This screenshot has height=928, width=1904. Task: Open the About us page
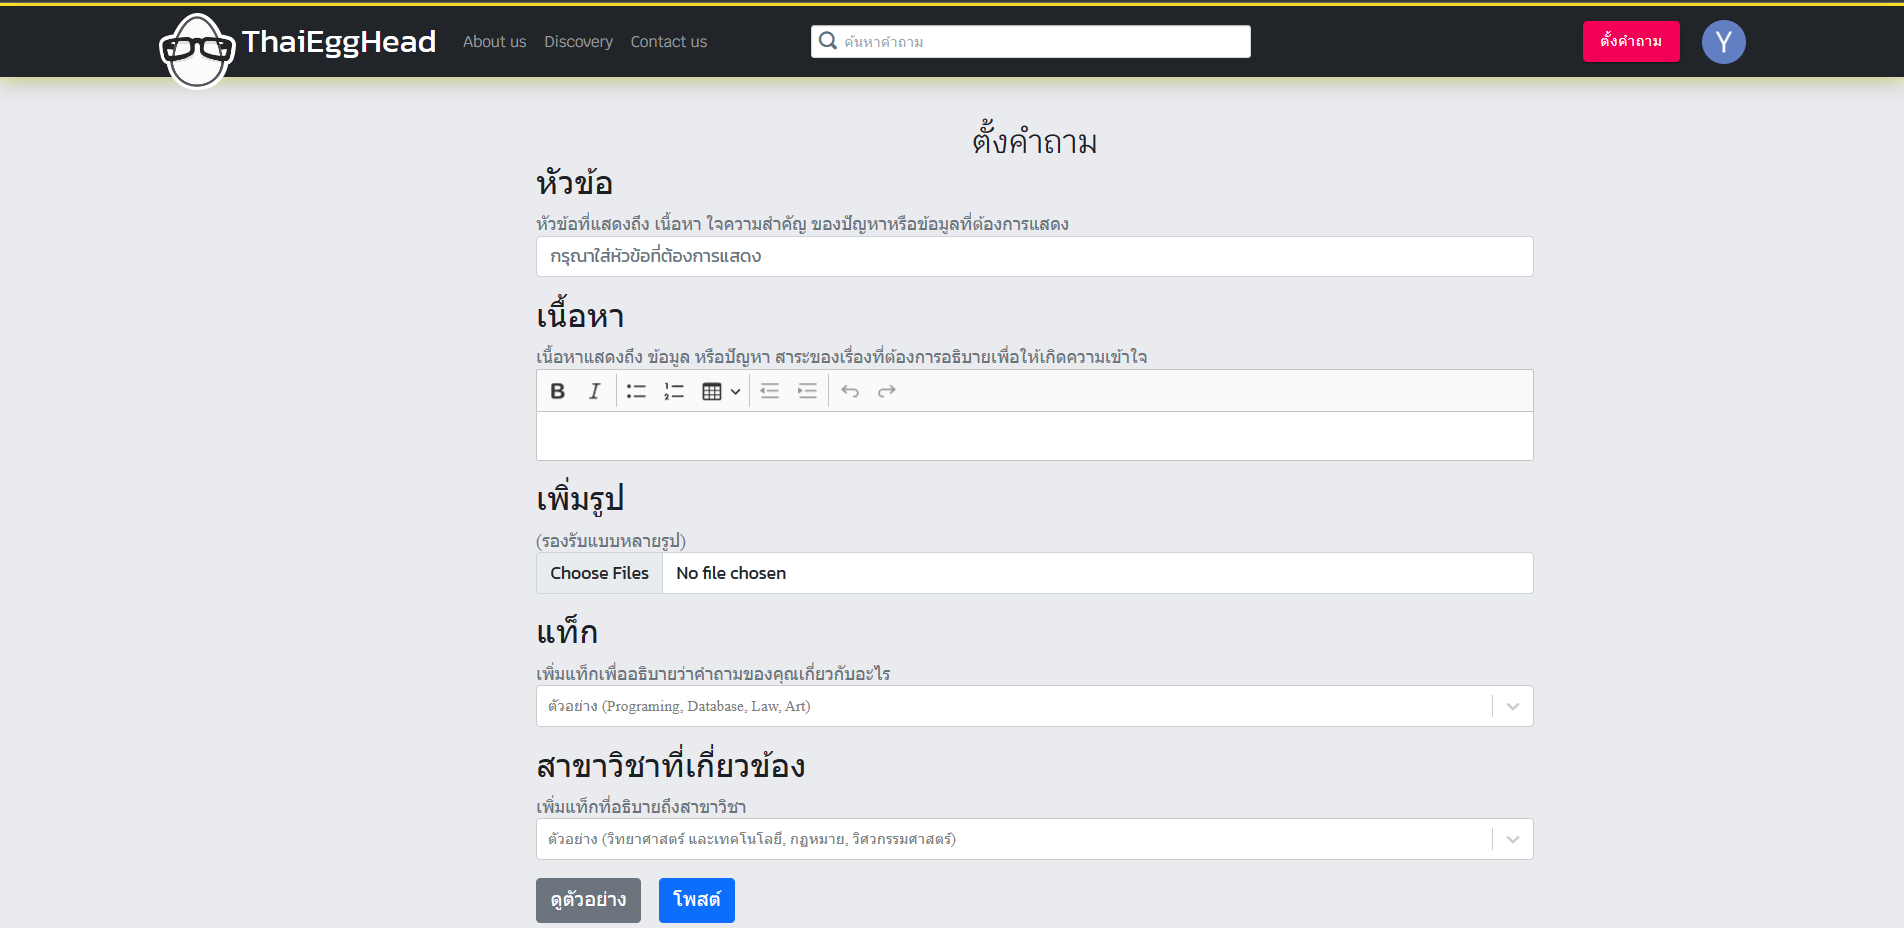pos(494,42)
